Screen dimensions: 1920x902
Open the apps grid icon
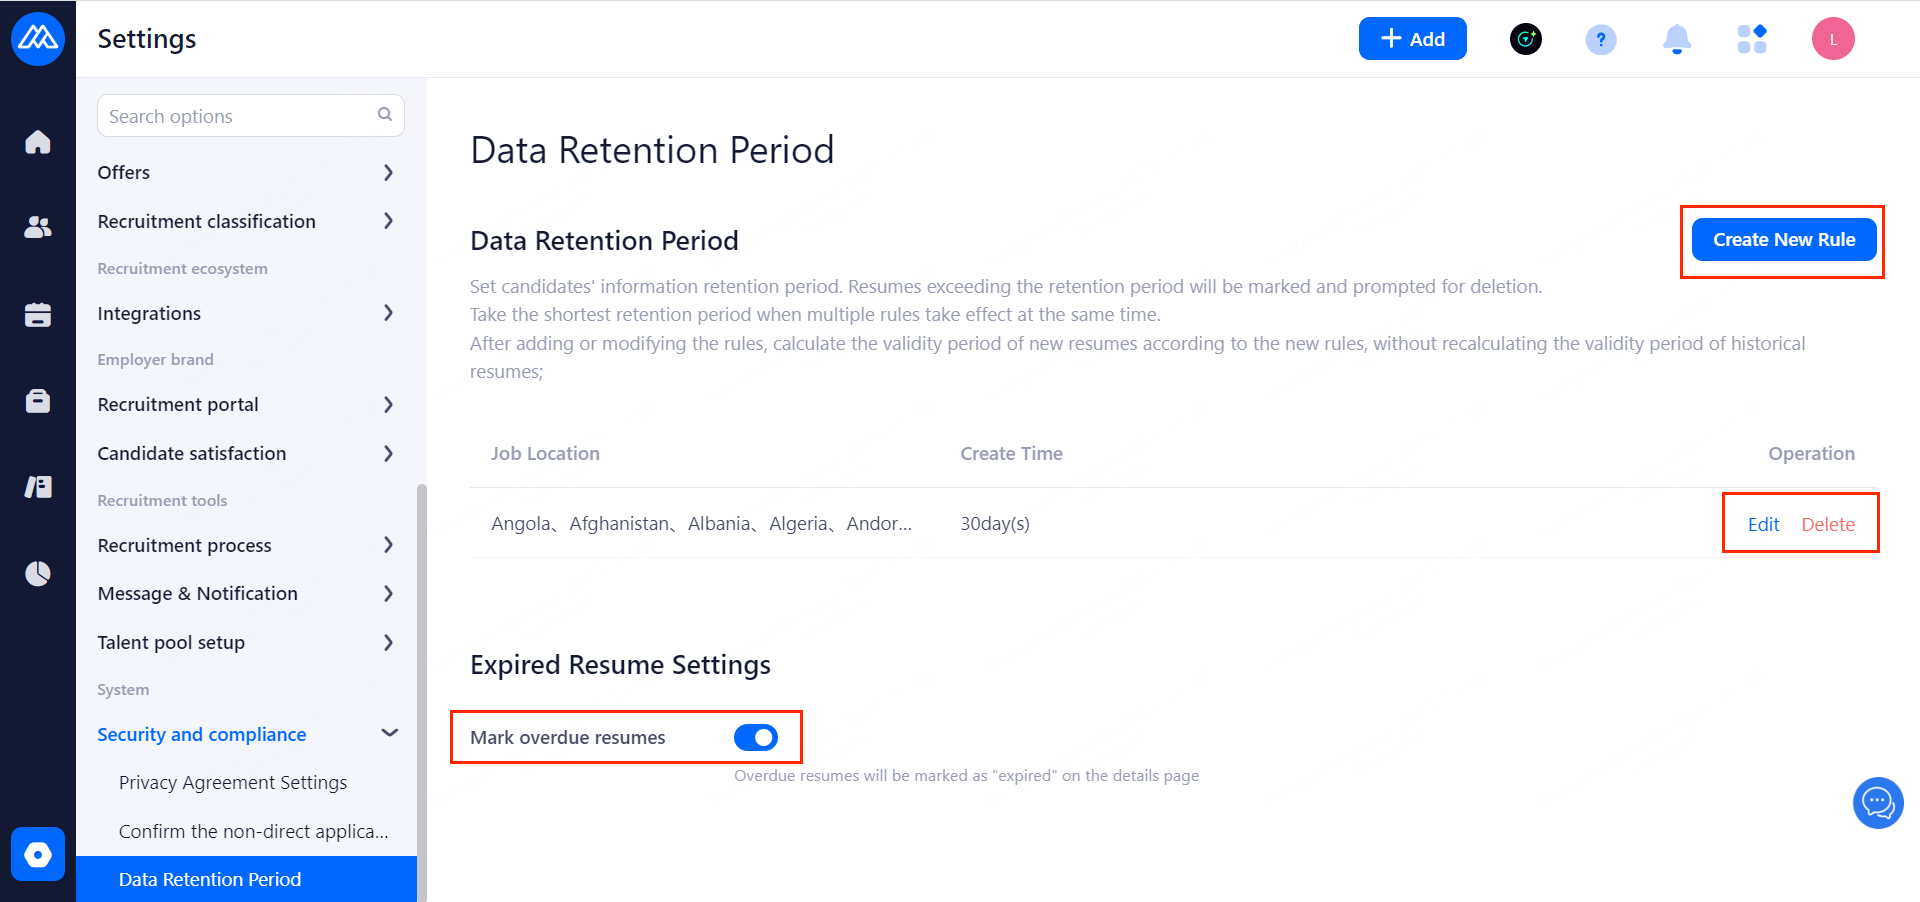tap(1752, 39)
